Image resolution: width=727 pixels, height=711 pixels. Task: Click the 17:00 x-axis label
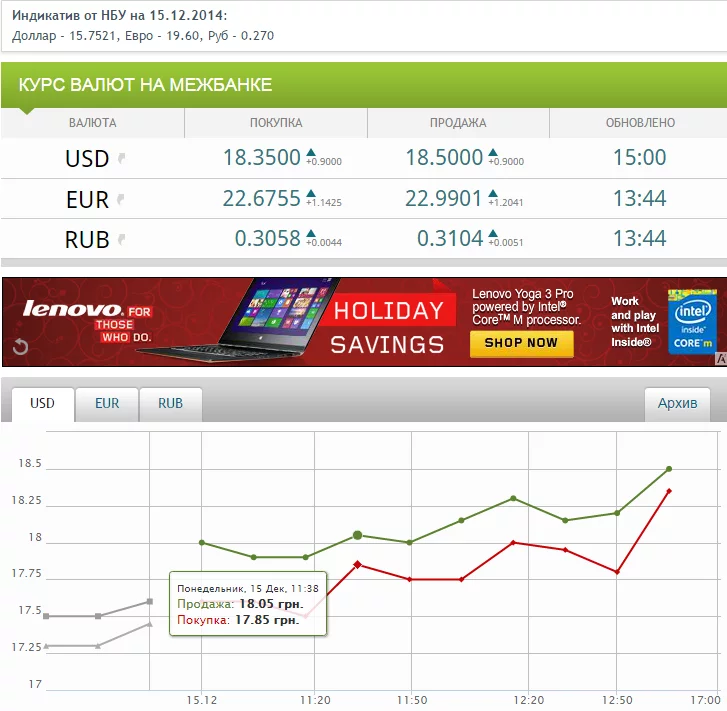pyautogui.click(x=706, y=700)
